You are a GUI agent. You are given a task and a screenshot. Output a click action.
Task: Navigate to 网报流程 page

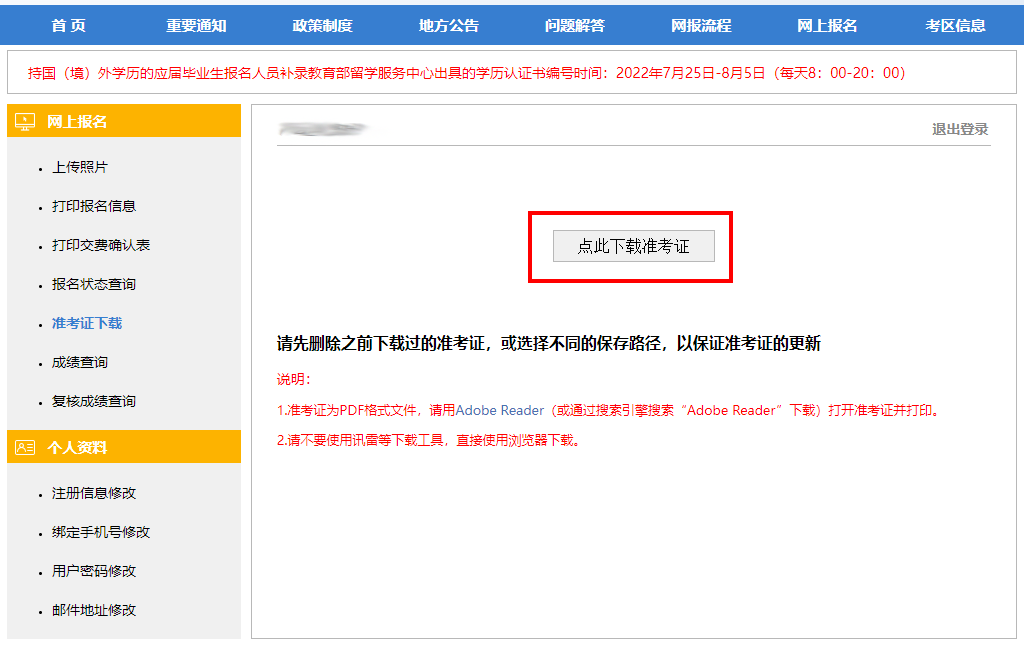click(701, 26)
